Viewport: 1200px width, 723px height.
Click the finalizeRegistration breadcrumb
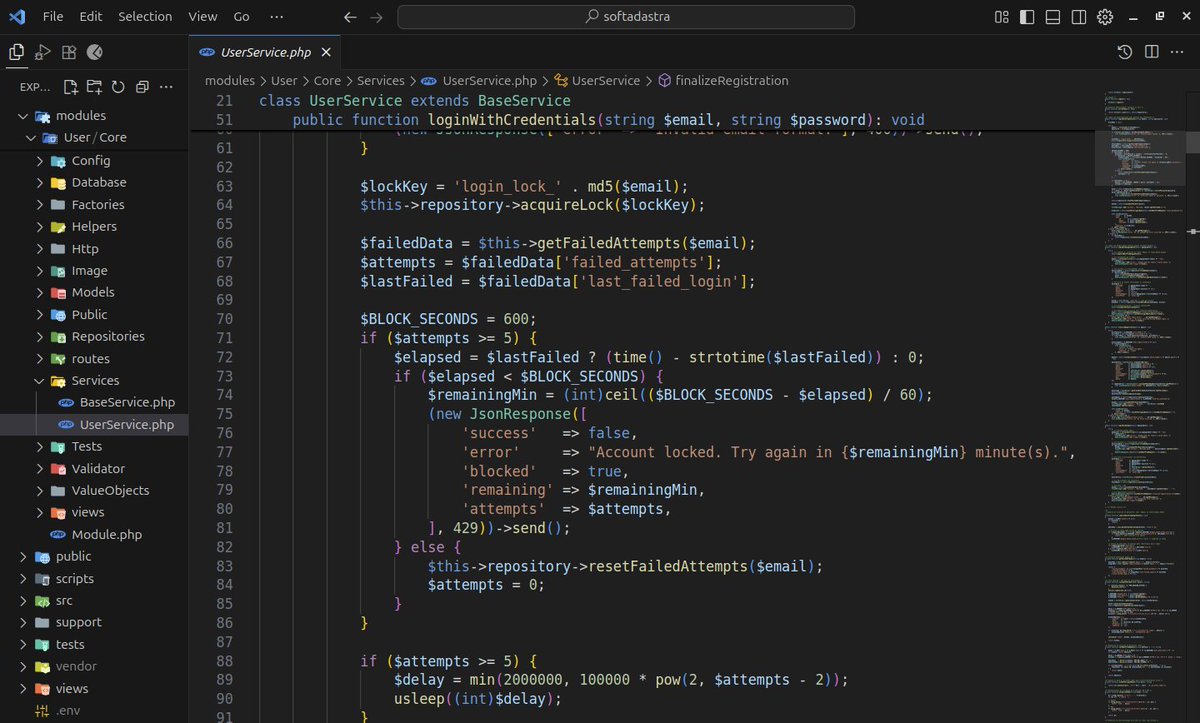pos(732,81)
